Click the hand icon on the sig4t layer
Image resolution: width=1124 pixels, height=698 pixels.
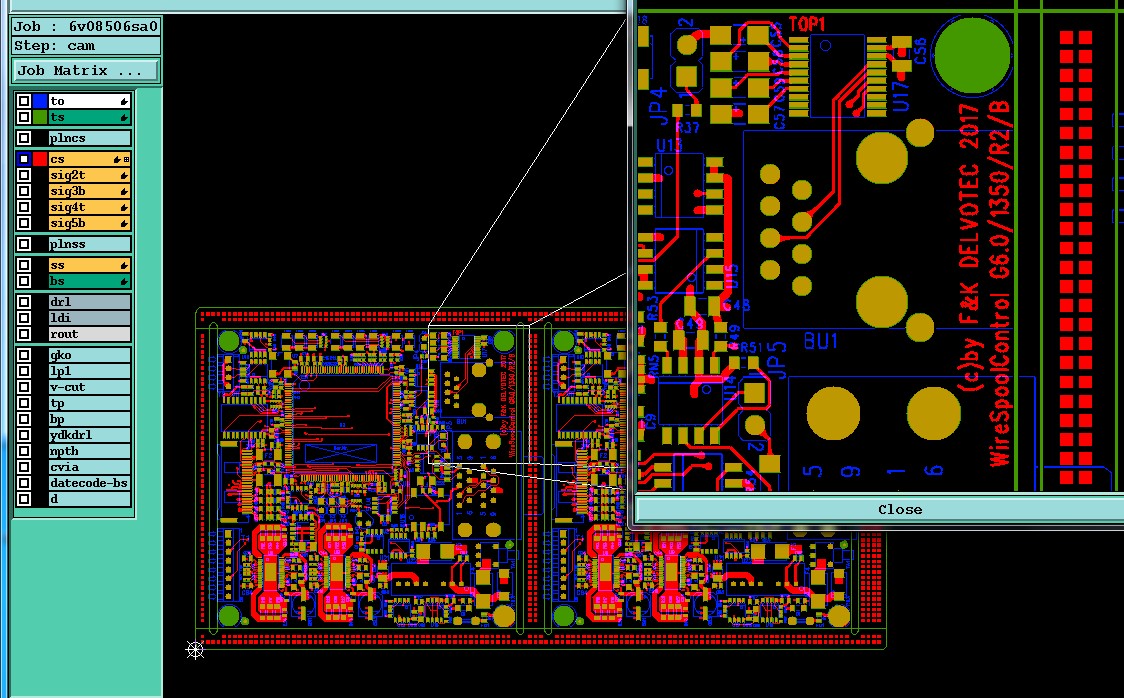click(x=124, y=208)
